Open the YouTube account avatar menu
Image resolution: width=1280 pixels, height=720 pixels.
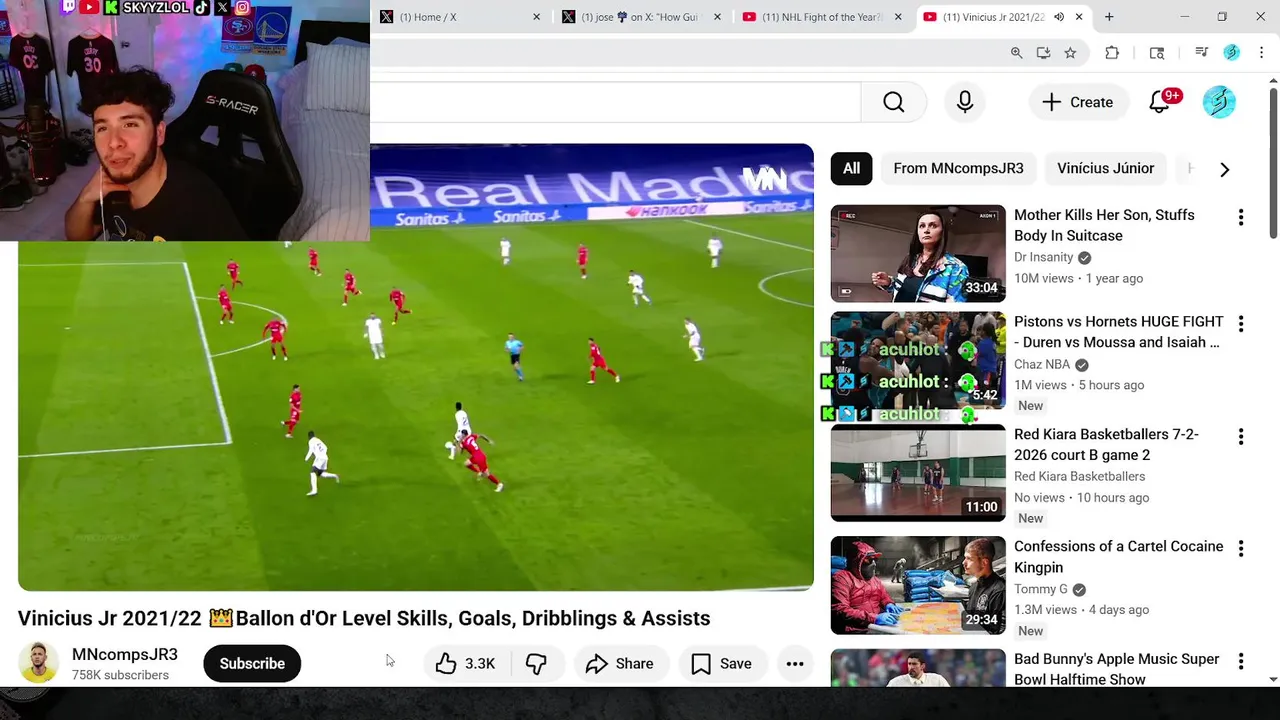pyautogui.click(x=1219, y=102)
